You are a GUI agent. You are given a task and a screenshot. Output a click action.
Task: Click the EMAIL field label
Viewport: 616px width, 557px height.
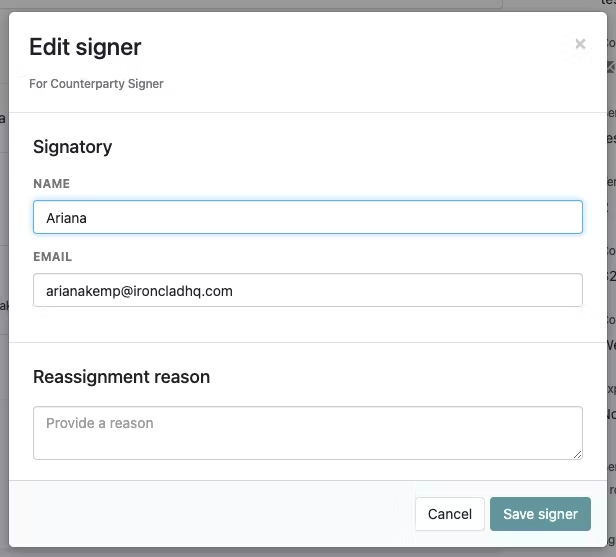tap(53, 257)
